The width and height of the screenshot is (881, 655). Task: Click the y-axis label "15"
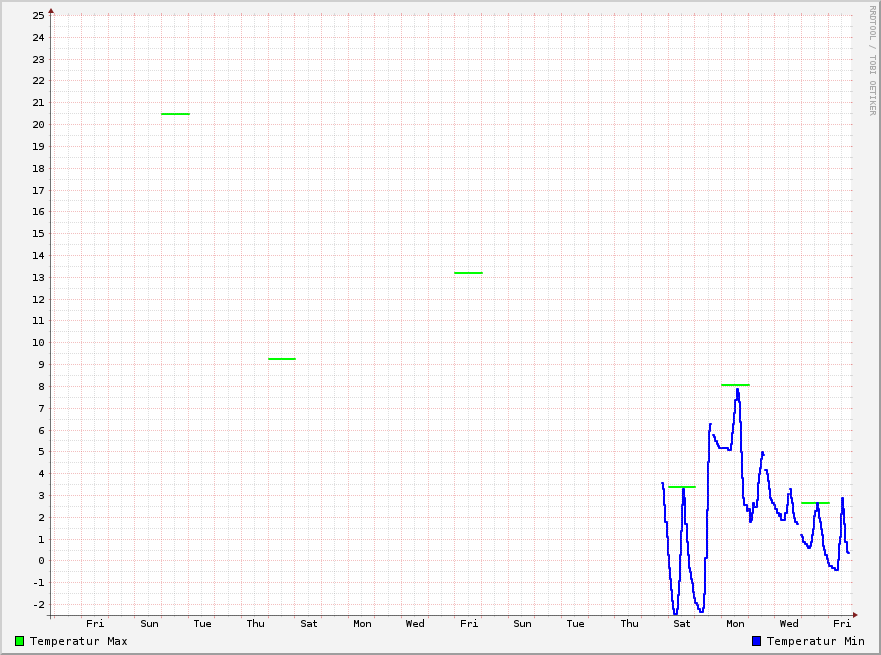pos(38,233)
